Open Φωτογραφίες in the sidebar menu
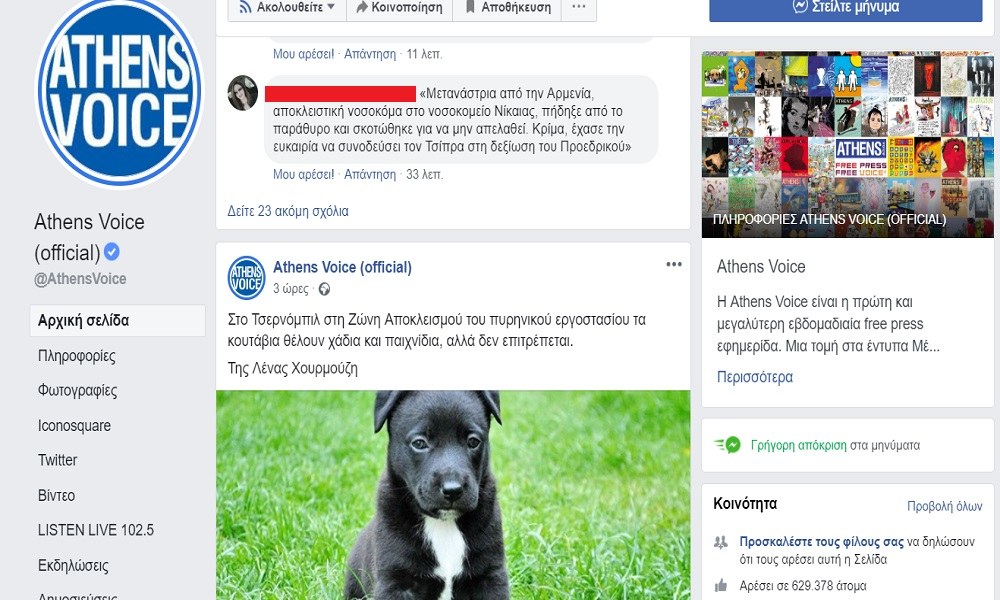 click(77, 390)
